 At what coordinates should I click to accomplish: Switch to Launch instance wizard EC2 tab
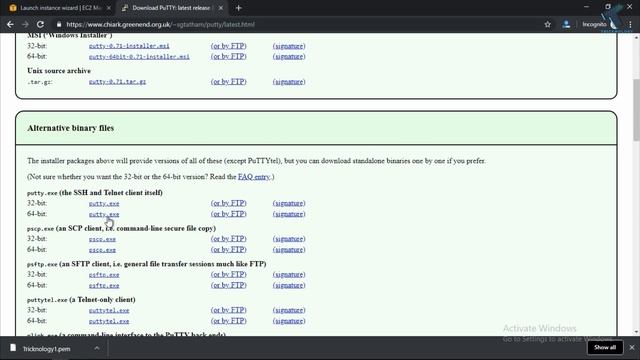[x=60, y=8]
